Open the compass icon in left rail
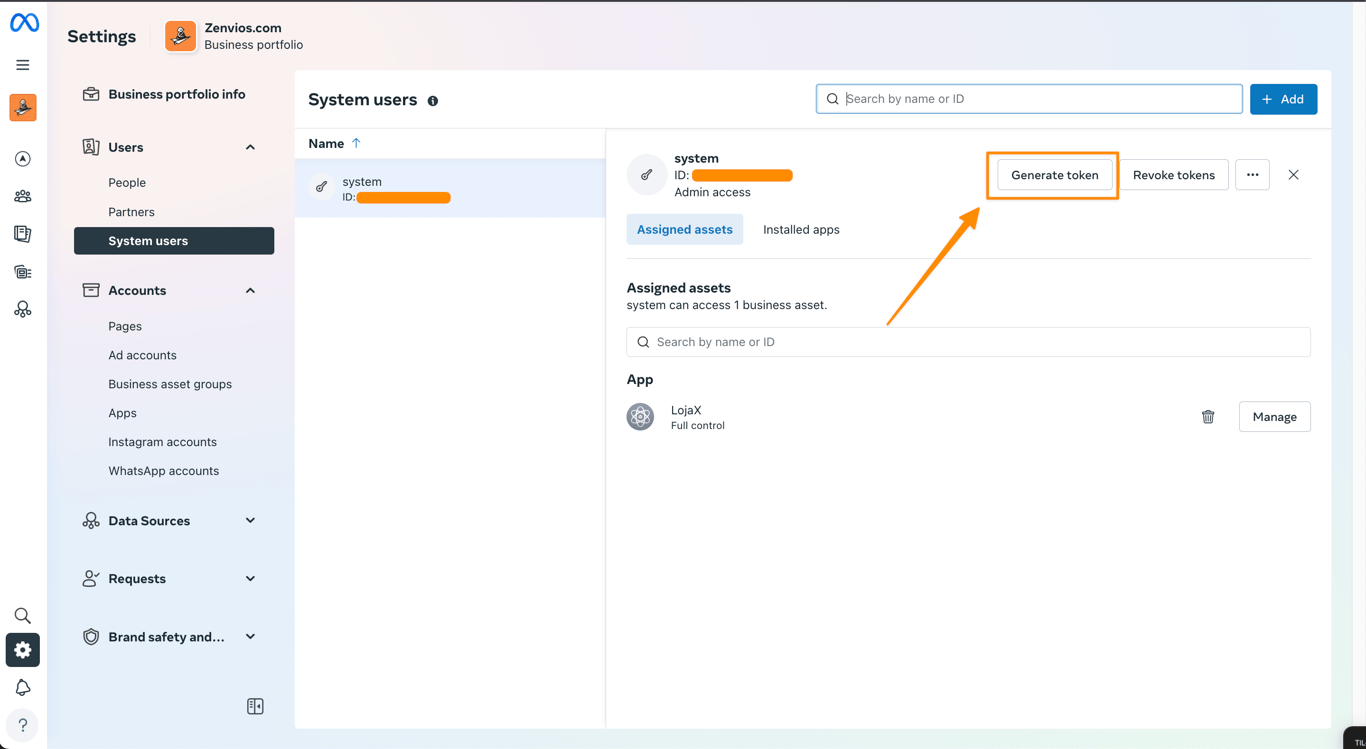 pyautogui.click(x=23, y=159)
